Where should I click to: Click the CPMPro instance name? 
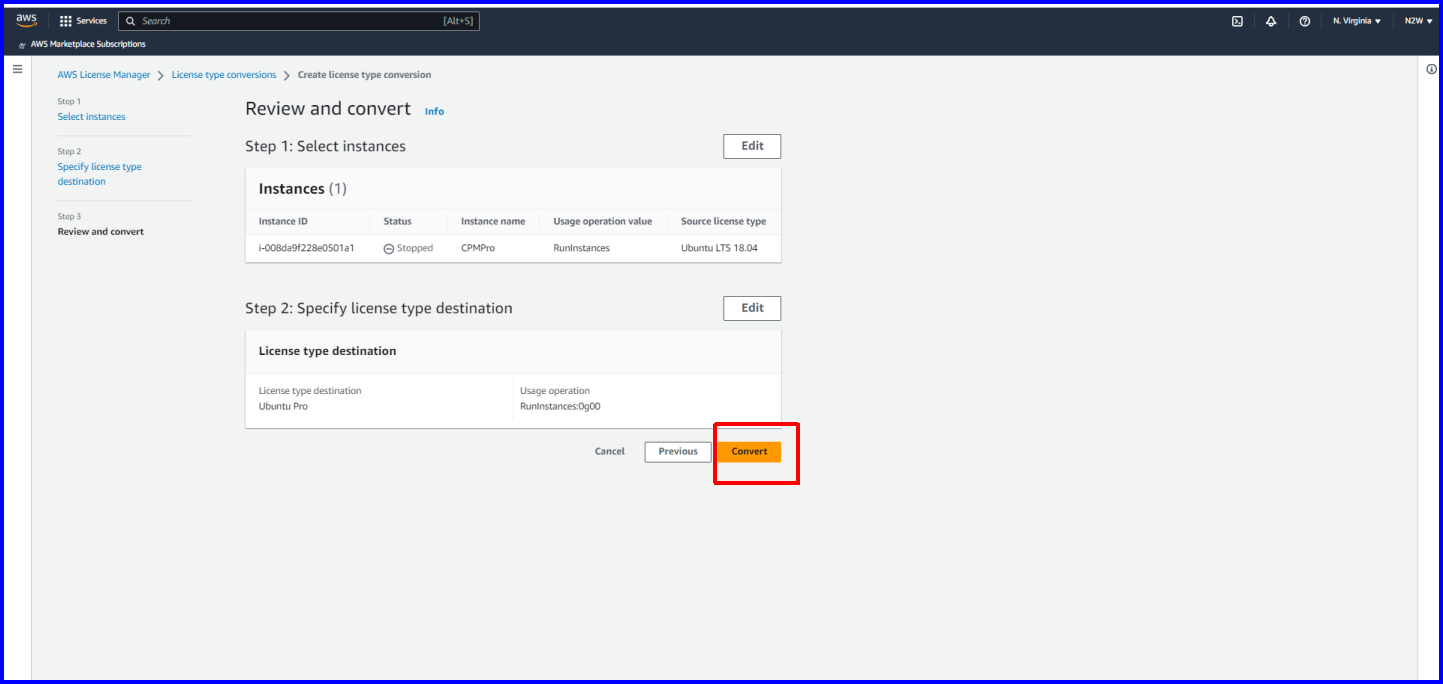tap(478, 248)
